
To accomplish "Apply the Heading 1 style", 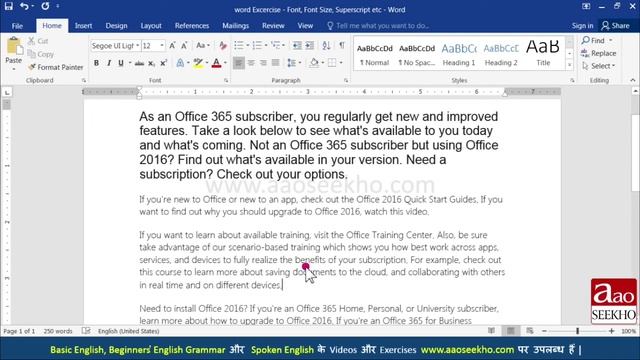I will (459, 54).
